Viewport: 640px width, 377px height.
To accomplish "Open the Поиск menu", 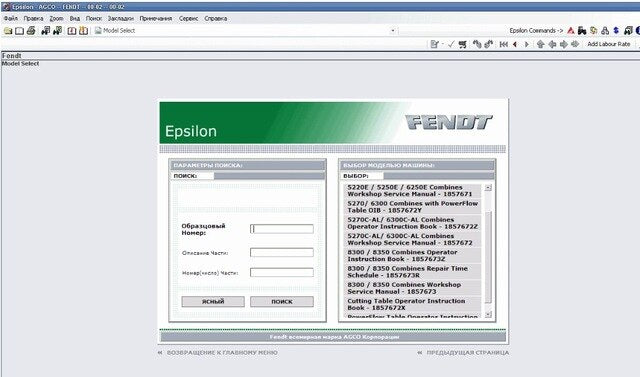I will 93,18.
